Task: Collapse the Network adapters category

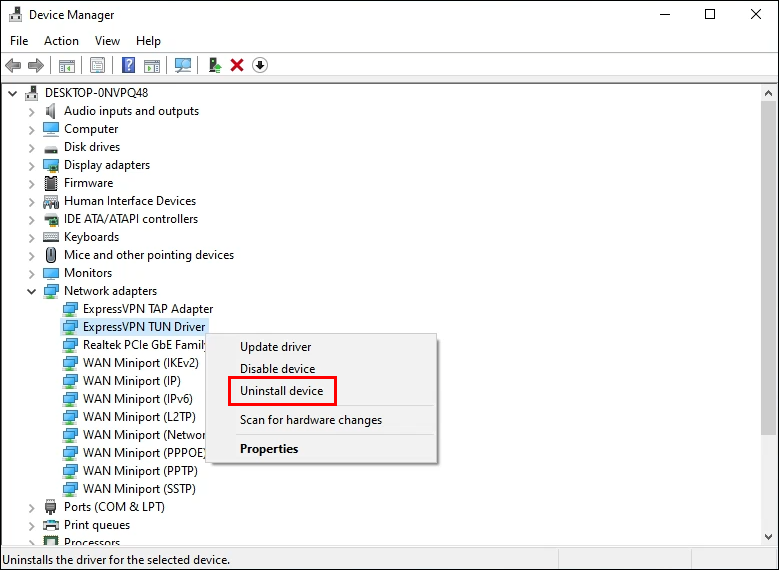Action: click(32, 291)
